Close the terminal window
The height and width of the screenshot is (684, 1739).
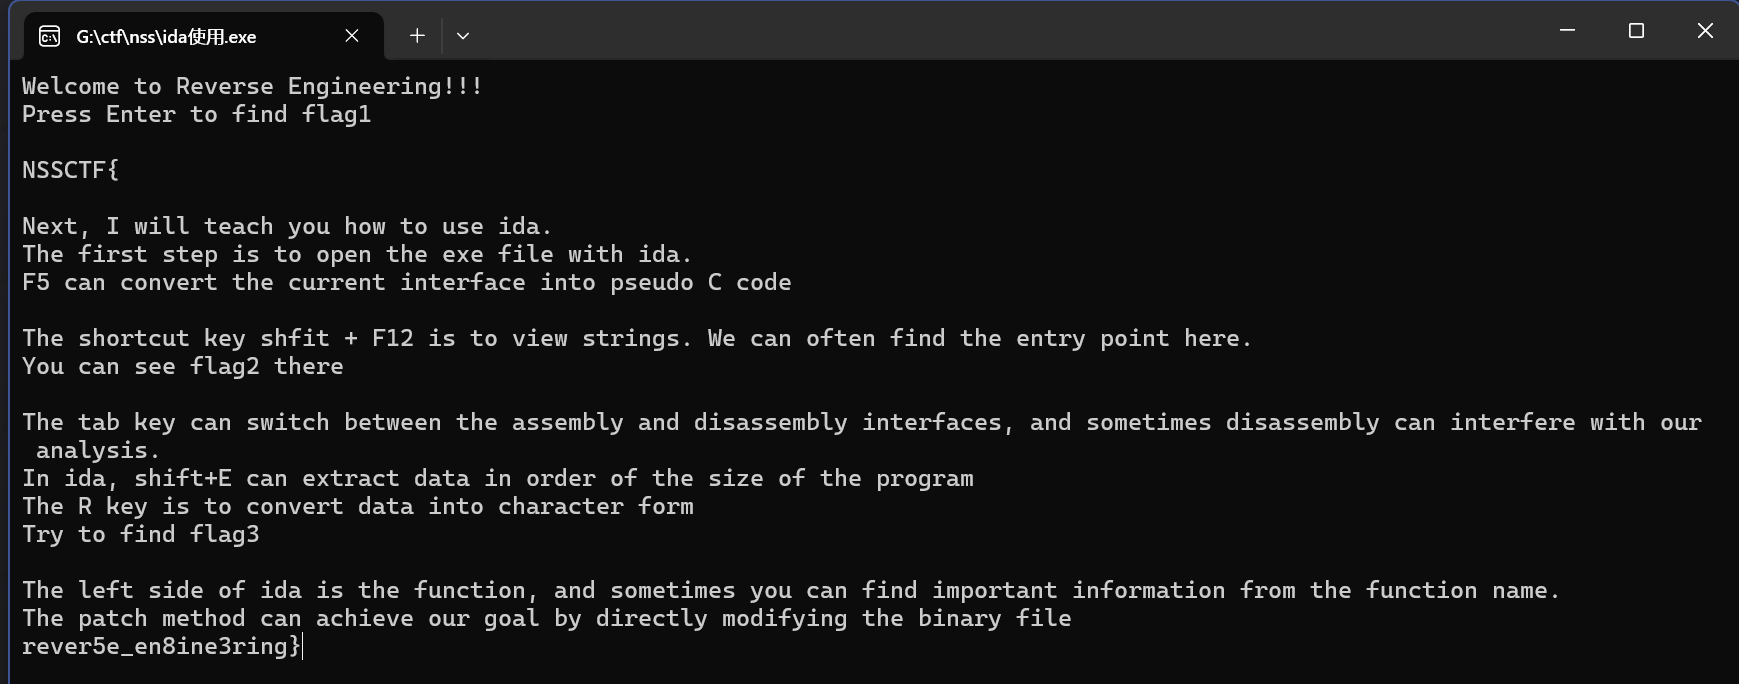[x=1705, y=31]
